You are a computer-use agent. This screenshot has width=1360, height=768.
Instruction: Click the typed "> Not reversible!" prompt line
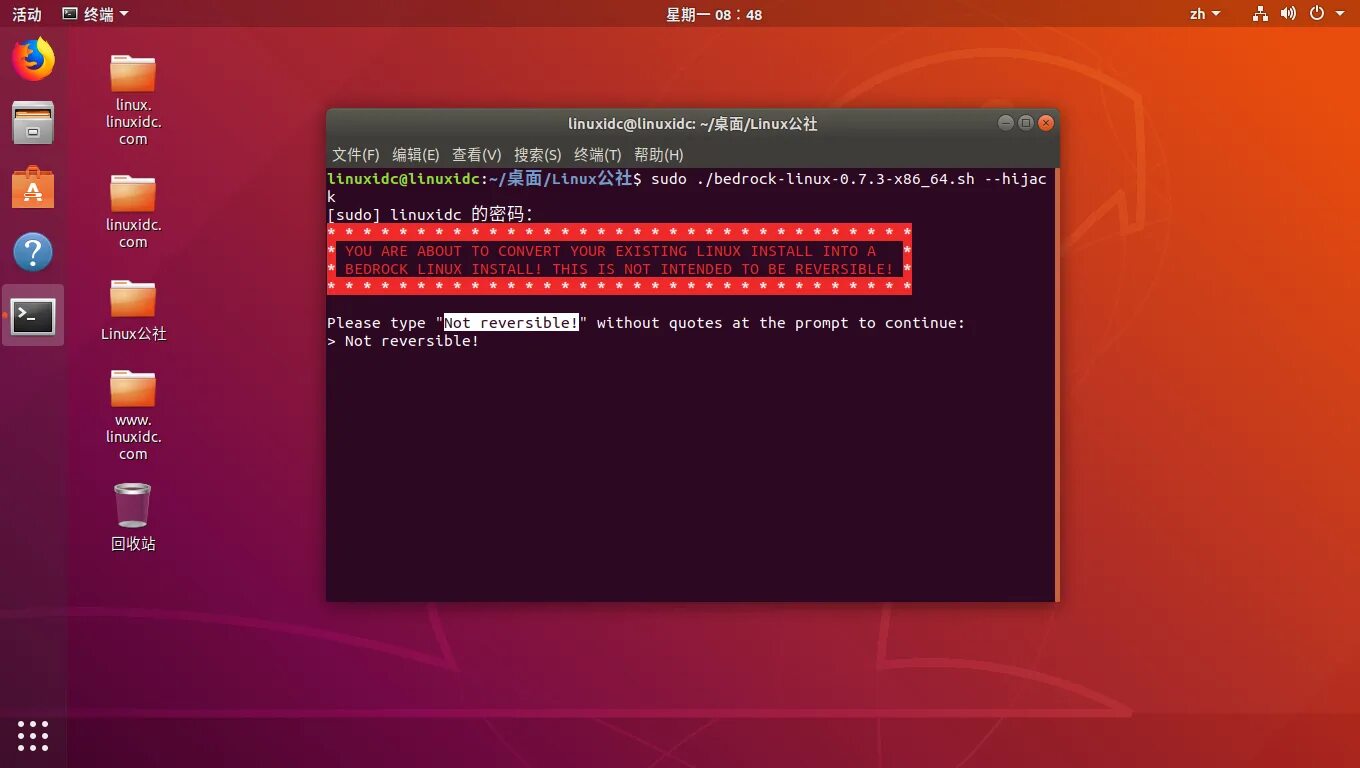point(403,341)
